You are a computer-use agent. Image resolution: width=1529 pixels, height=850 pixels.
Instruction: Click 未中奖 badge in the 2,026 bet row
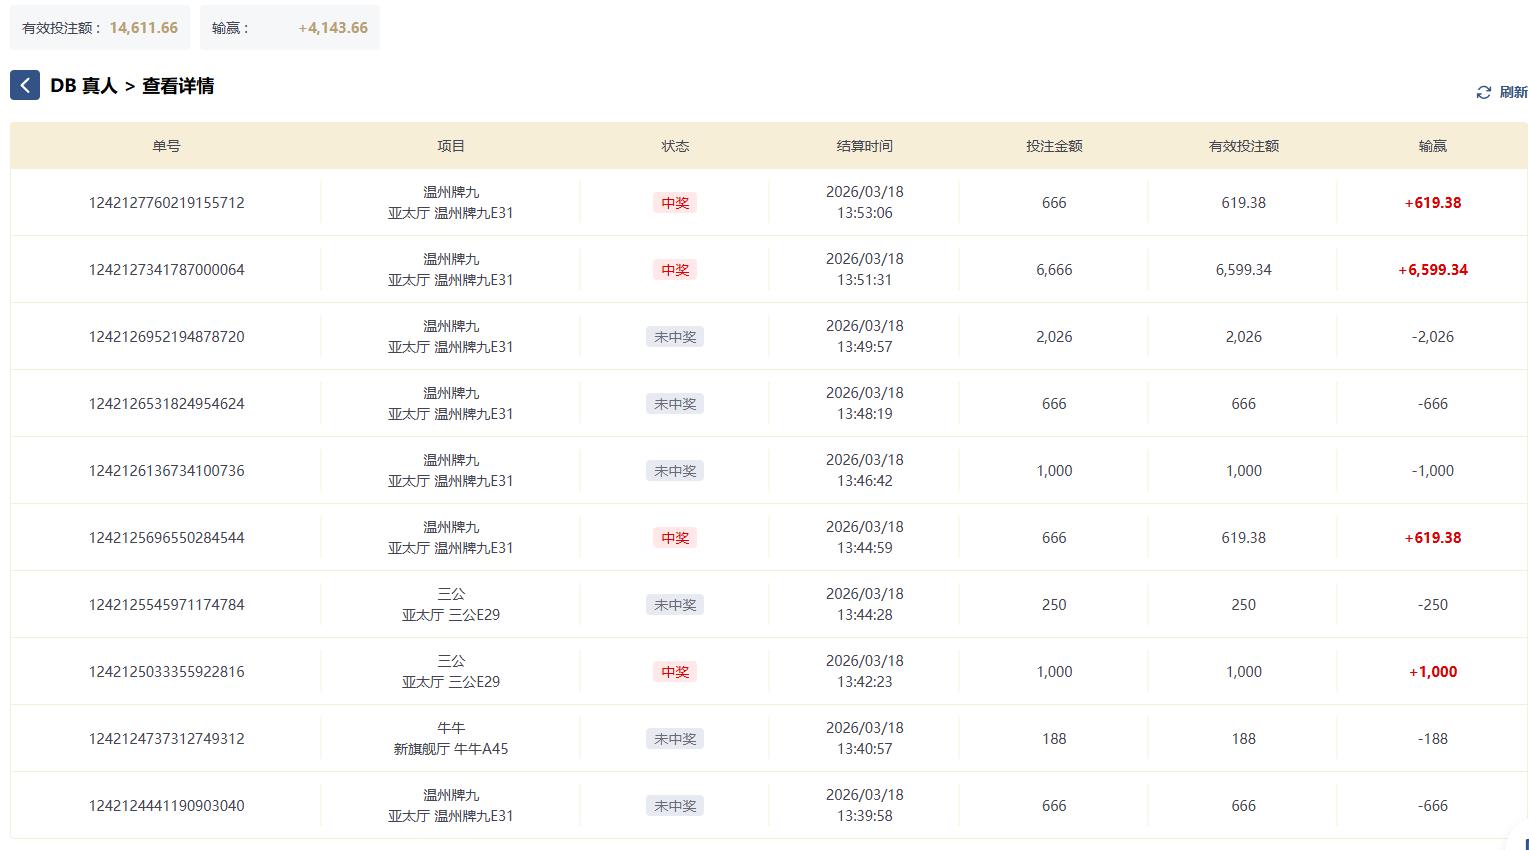[x=675, y=337]
